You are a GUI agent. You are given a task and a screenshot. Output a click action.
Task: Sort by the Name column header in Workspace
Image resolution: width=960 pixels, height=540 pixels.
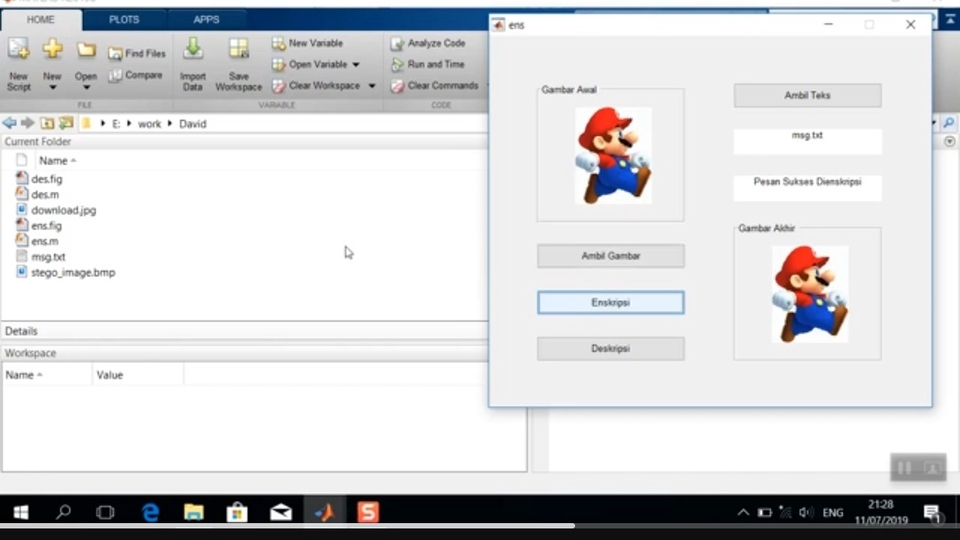tap(24, 375)
